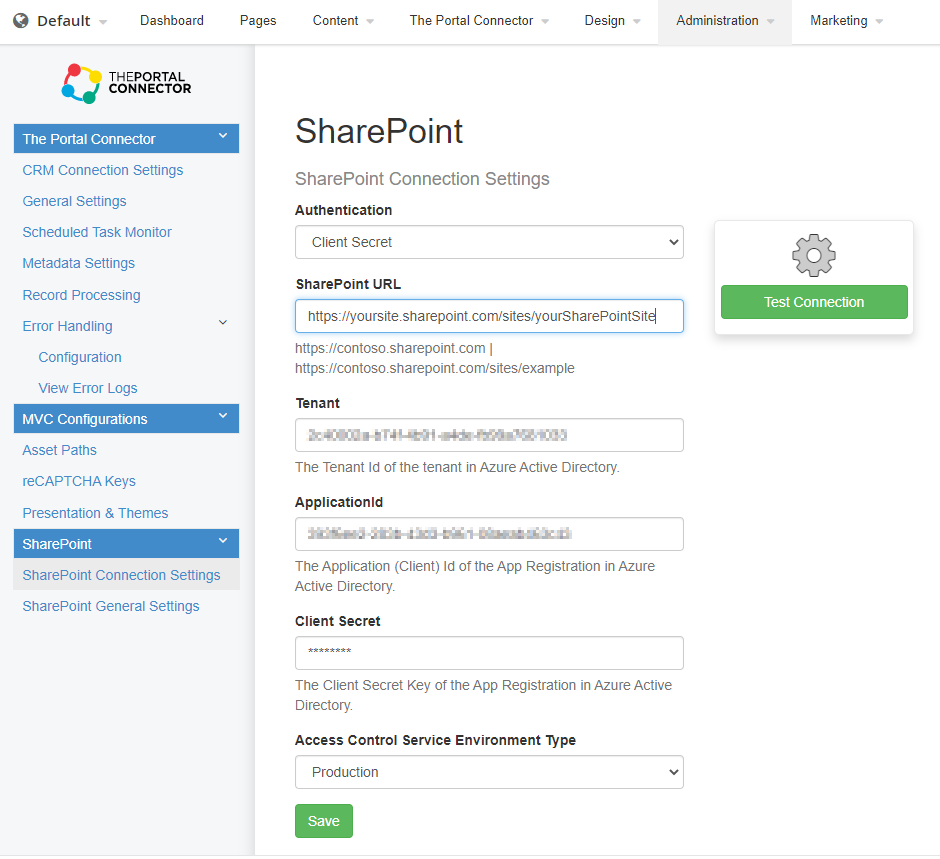Expand the Marketing menu
The width and height of the screenshot is (940, 859).
pos(846,21)
